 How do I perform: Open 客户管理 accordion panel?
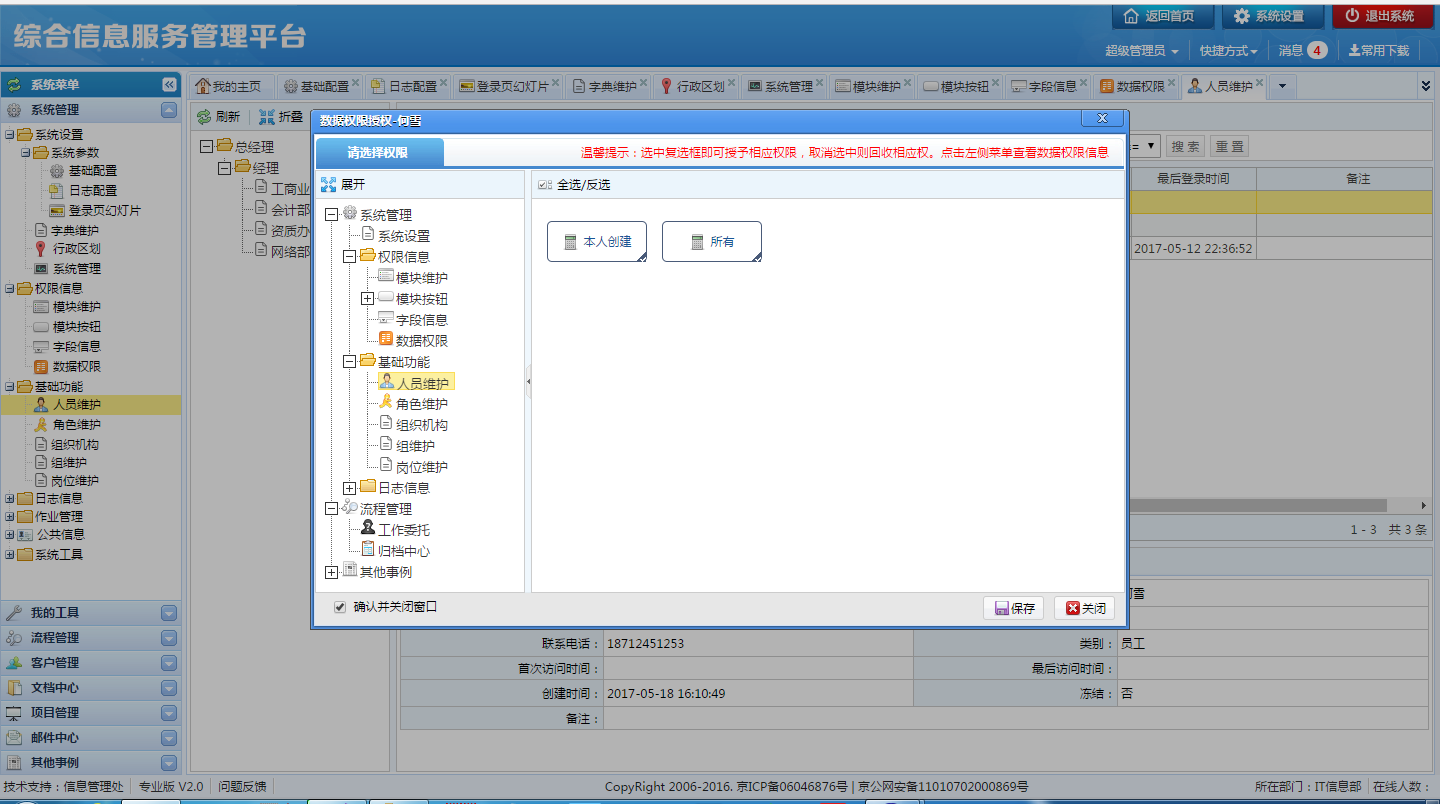click(x=91, y=663)
